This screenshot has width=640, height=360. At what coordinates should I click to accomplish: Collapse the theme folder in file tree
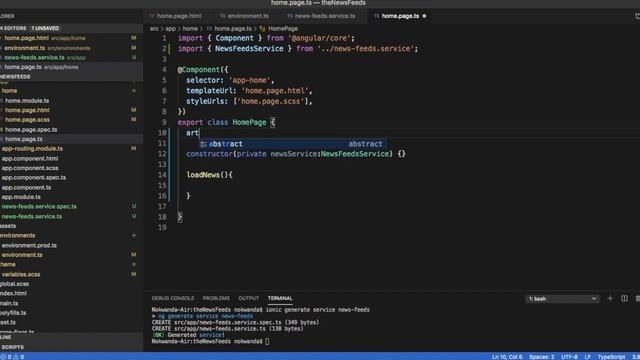8,264
